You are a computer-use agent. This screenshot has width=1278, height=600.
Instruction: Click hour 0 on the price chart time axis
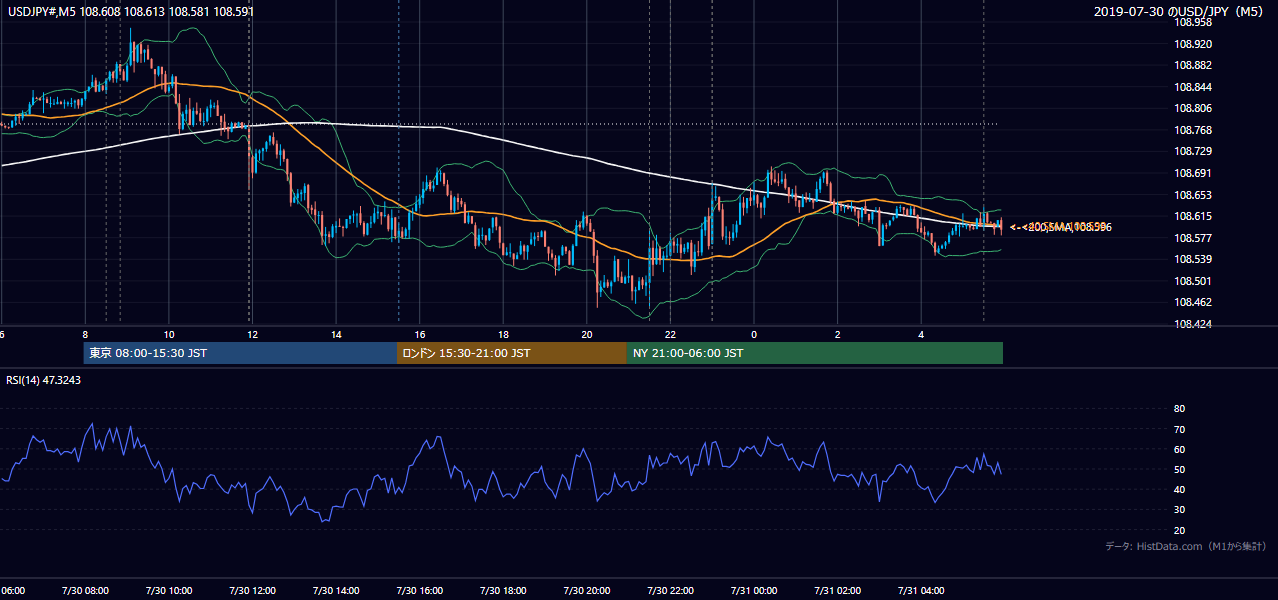tap(754, 335)
